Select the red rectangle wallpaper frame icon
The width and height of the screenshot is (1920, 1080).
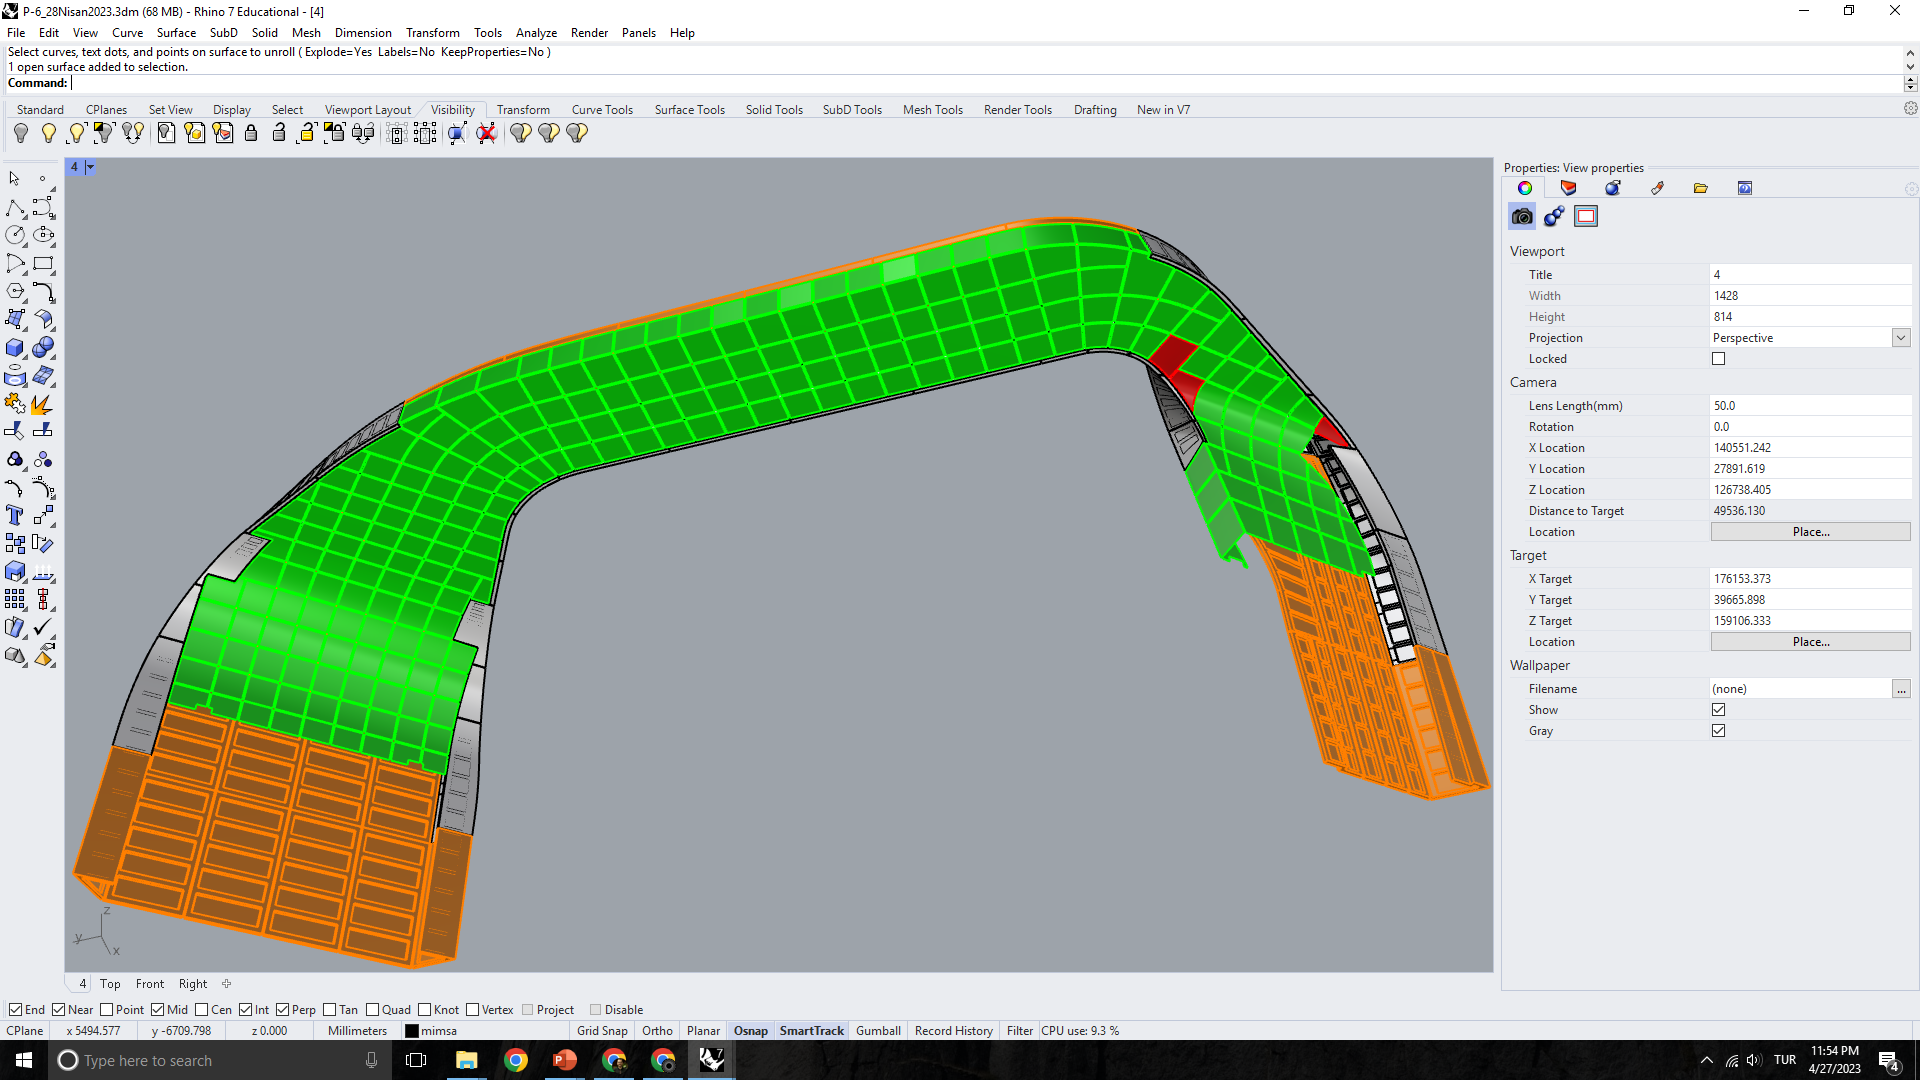(1586, 216)
